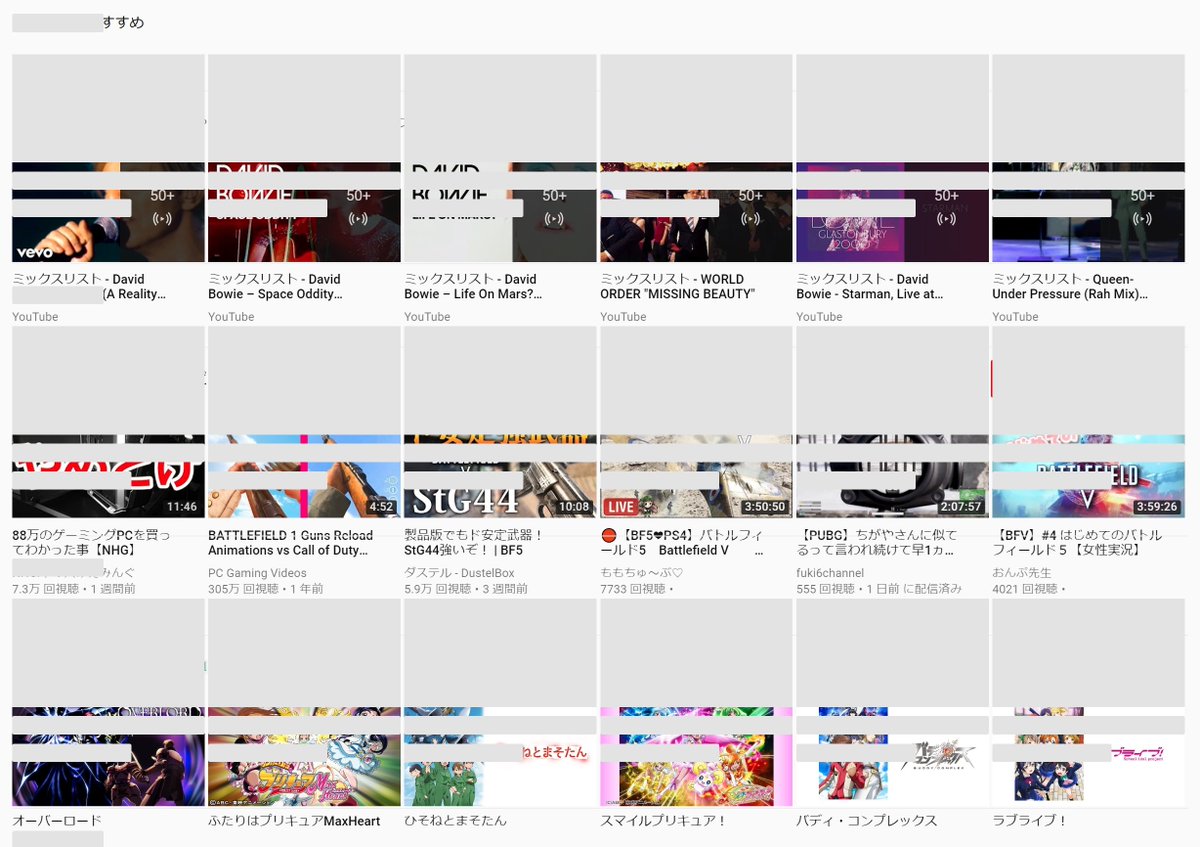Go to PC Gaming Videos channel

click(257, 573)
